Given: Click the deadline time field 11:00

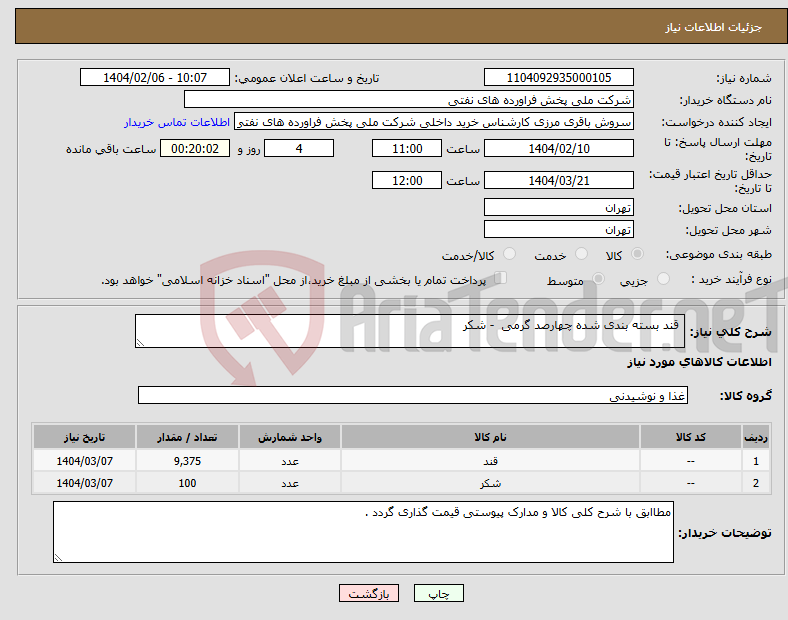Looking at the screenshot, I should (407, 148).
